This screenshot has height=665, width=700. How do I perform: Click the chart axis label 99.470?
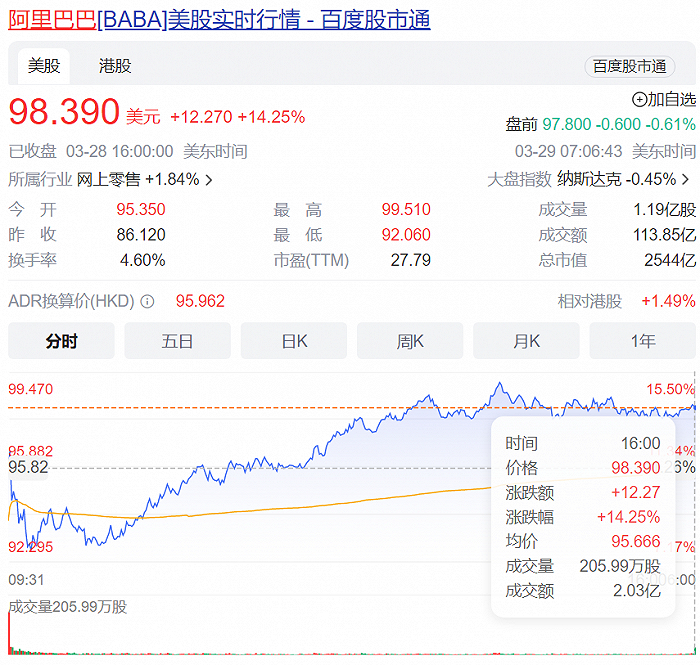pyautogui.click(x=30, y=389)
